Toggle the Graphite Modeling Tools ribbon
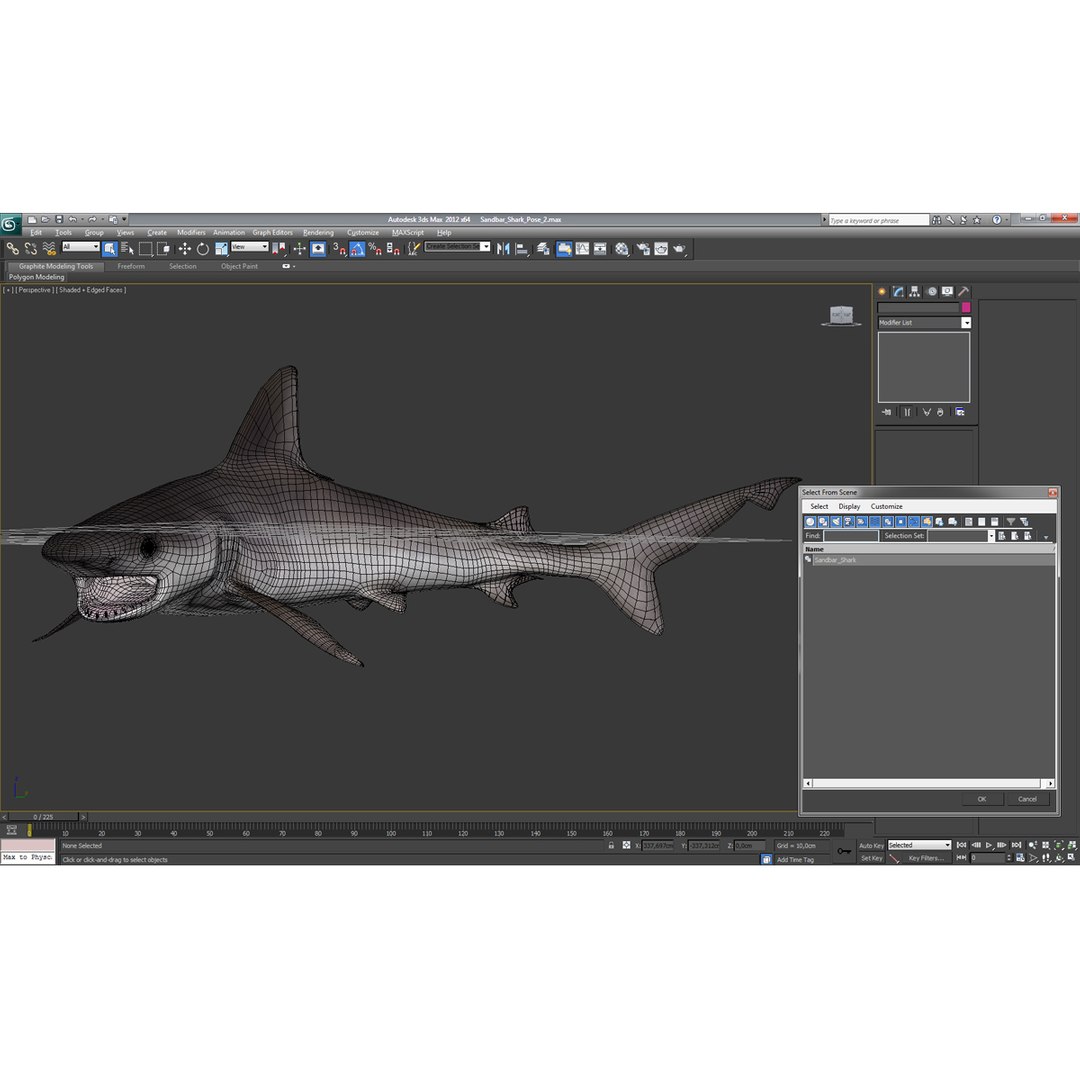This screenshot has width=1080, height=1080. pyautogui.click(x=564, y=249)
